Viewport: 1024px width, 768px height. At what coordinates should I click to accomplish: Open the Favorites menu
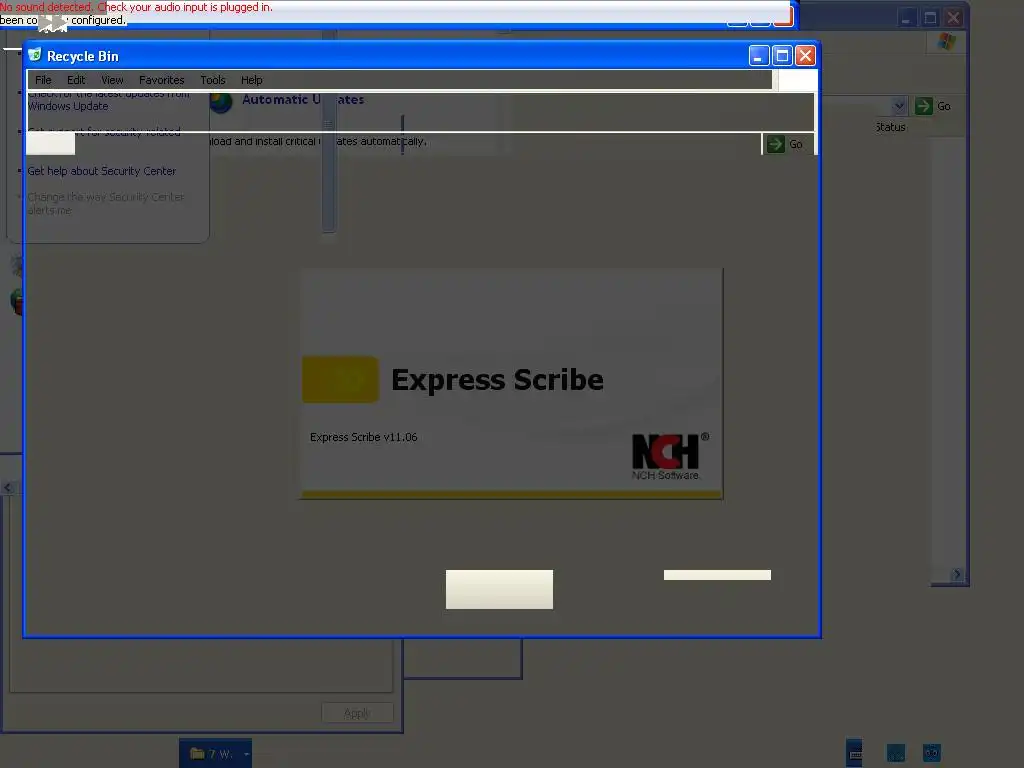[161, 80]
